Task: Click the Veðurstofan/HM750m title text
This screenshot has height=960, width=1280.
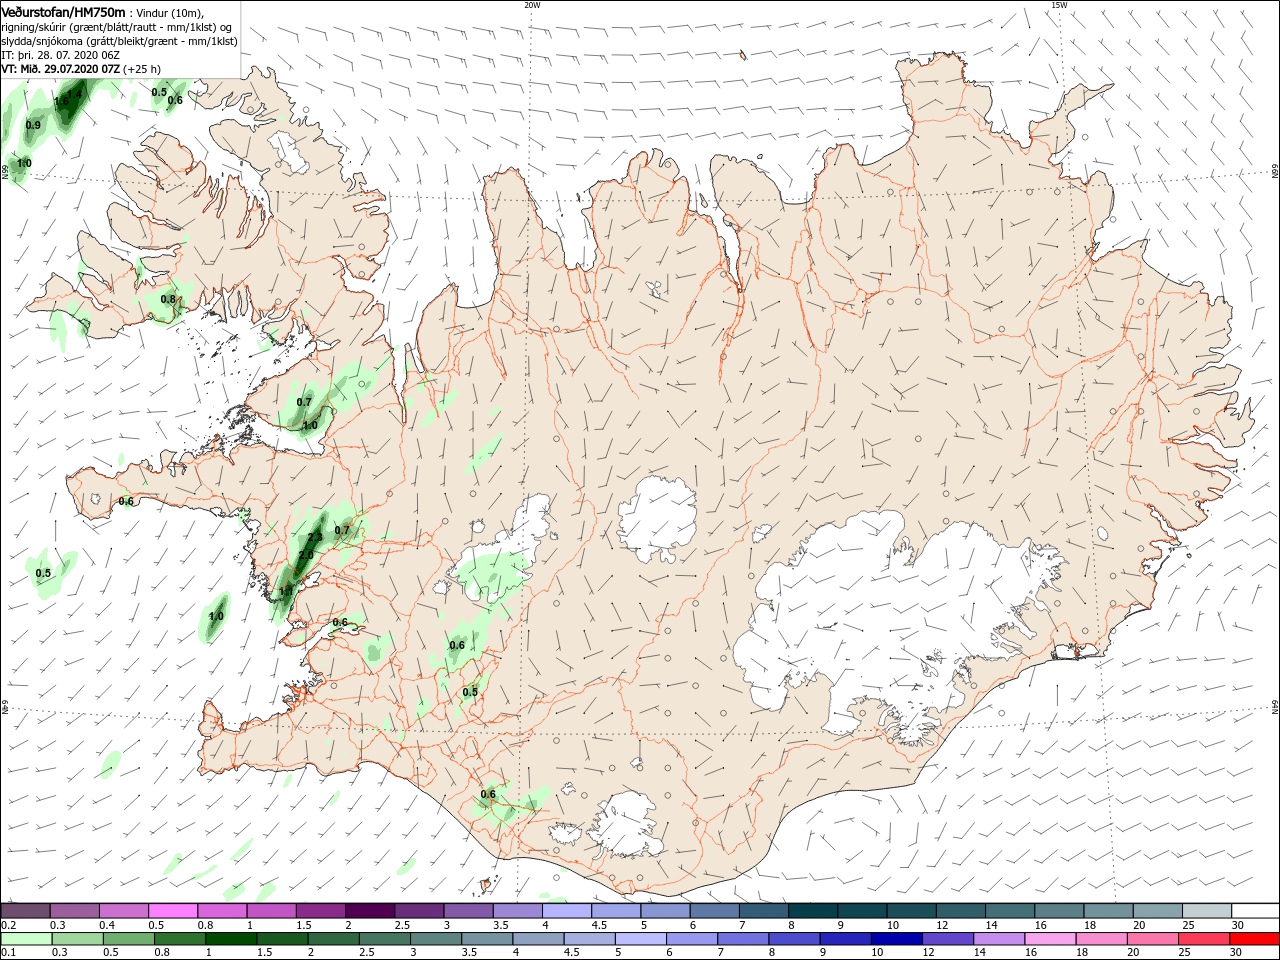Action: point(63,11)
